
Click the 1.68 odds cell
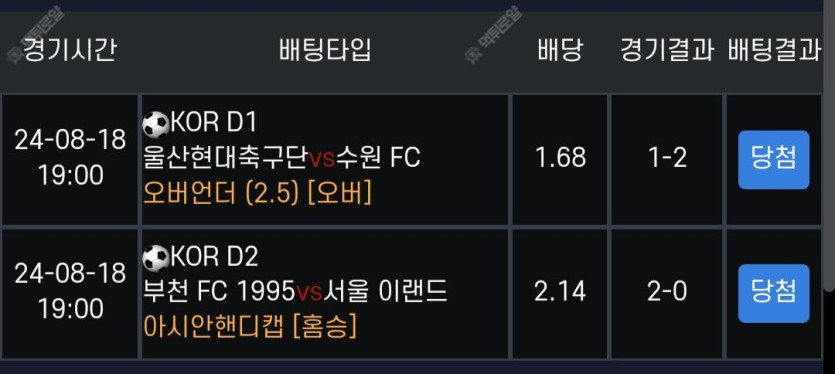[560, 158]
